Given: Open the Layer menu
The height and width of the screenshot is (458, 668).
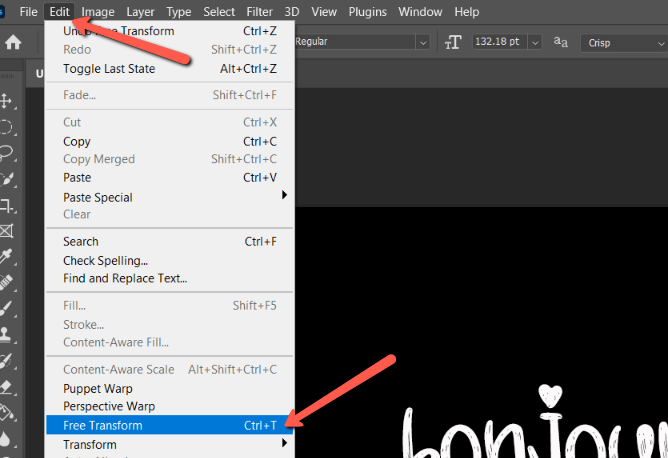Looking at the screenshot, I should (140, 12).
